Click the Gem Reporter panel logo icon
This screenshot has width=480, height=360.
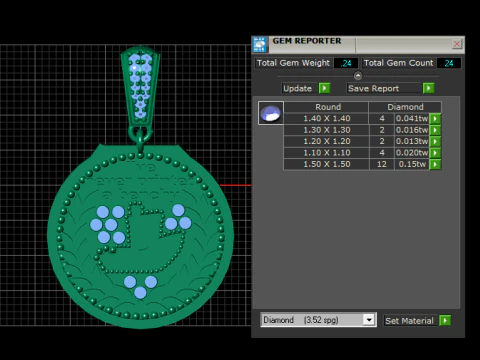point(260,44)
